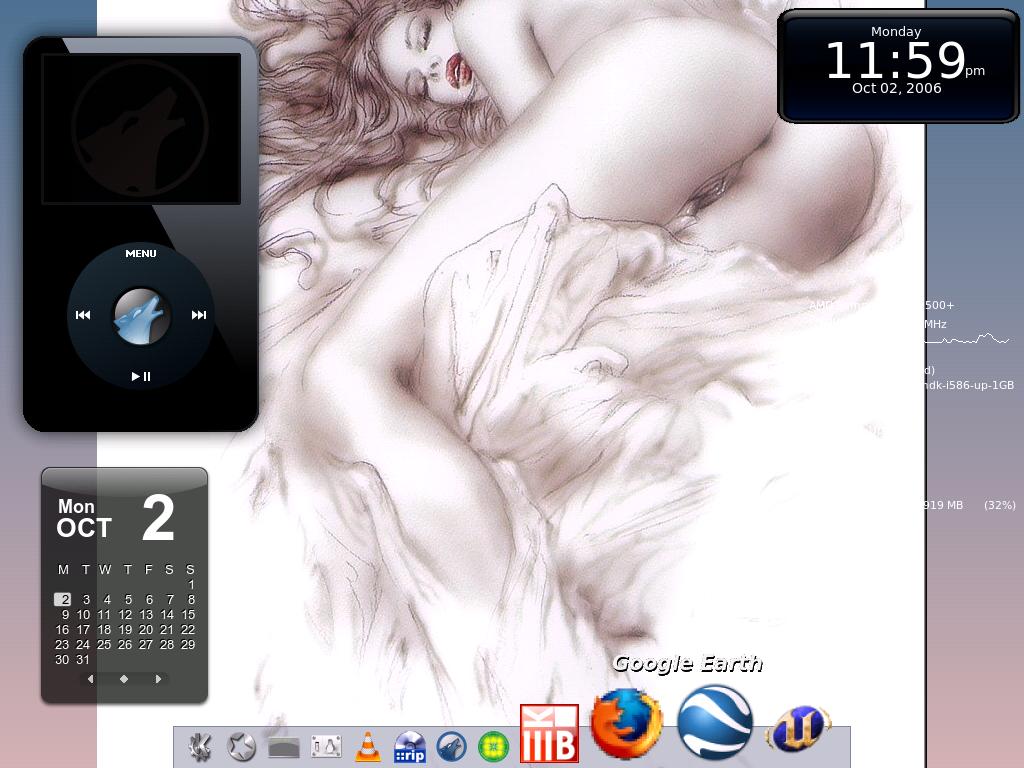
Task: Click the Amarok wolf center button on iPod
Action: coord(141,315)
